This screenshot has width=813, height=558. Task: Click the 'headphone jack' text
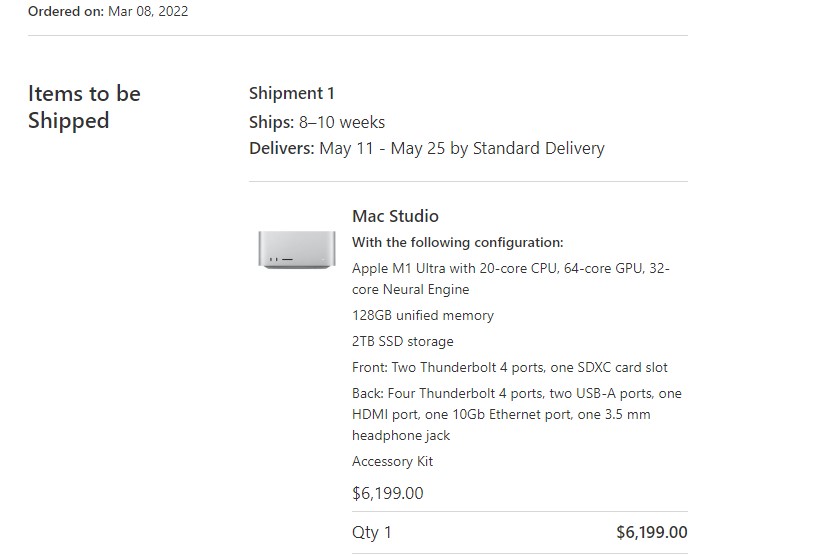point(400,435)
